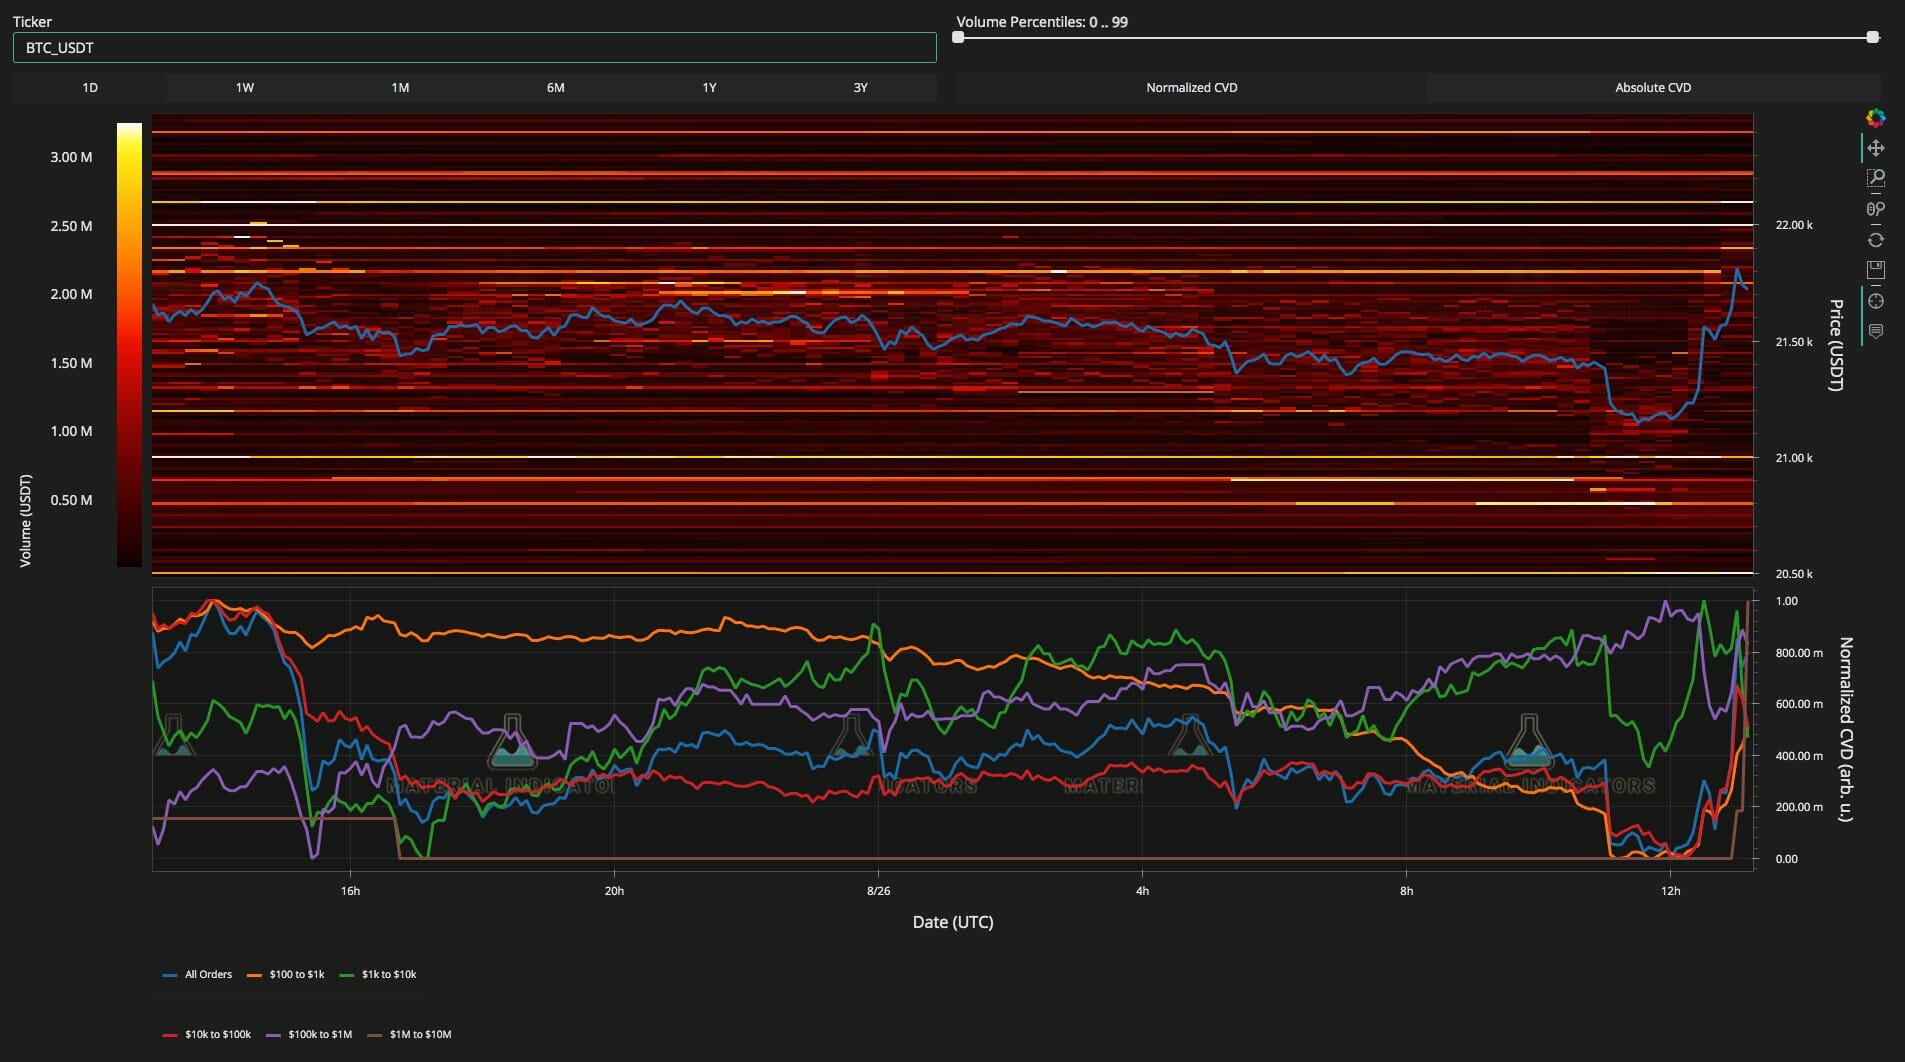Screen dimensions: 1905x1062
Task: Switch to 1D timeframe
Action: (x=90, y=88)
